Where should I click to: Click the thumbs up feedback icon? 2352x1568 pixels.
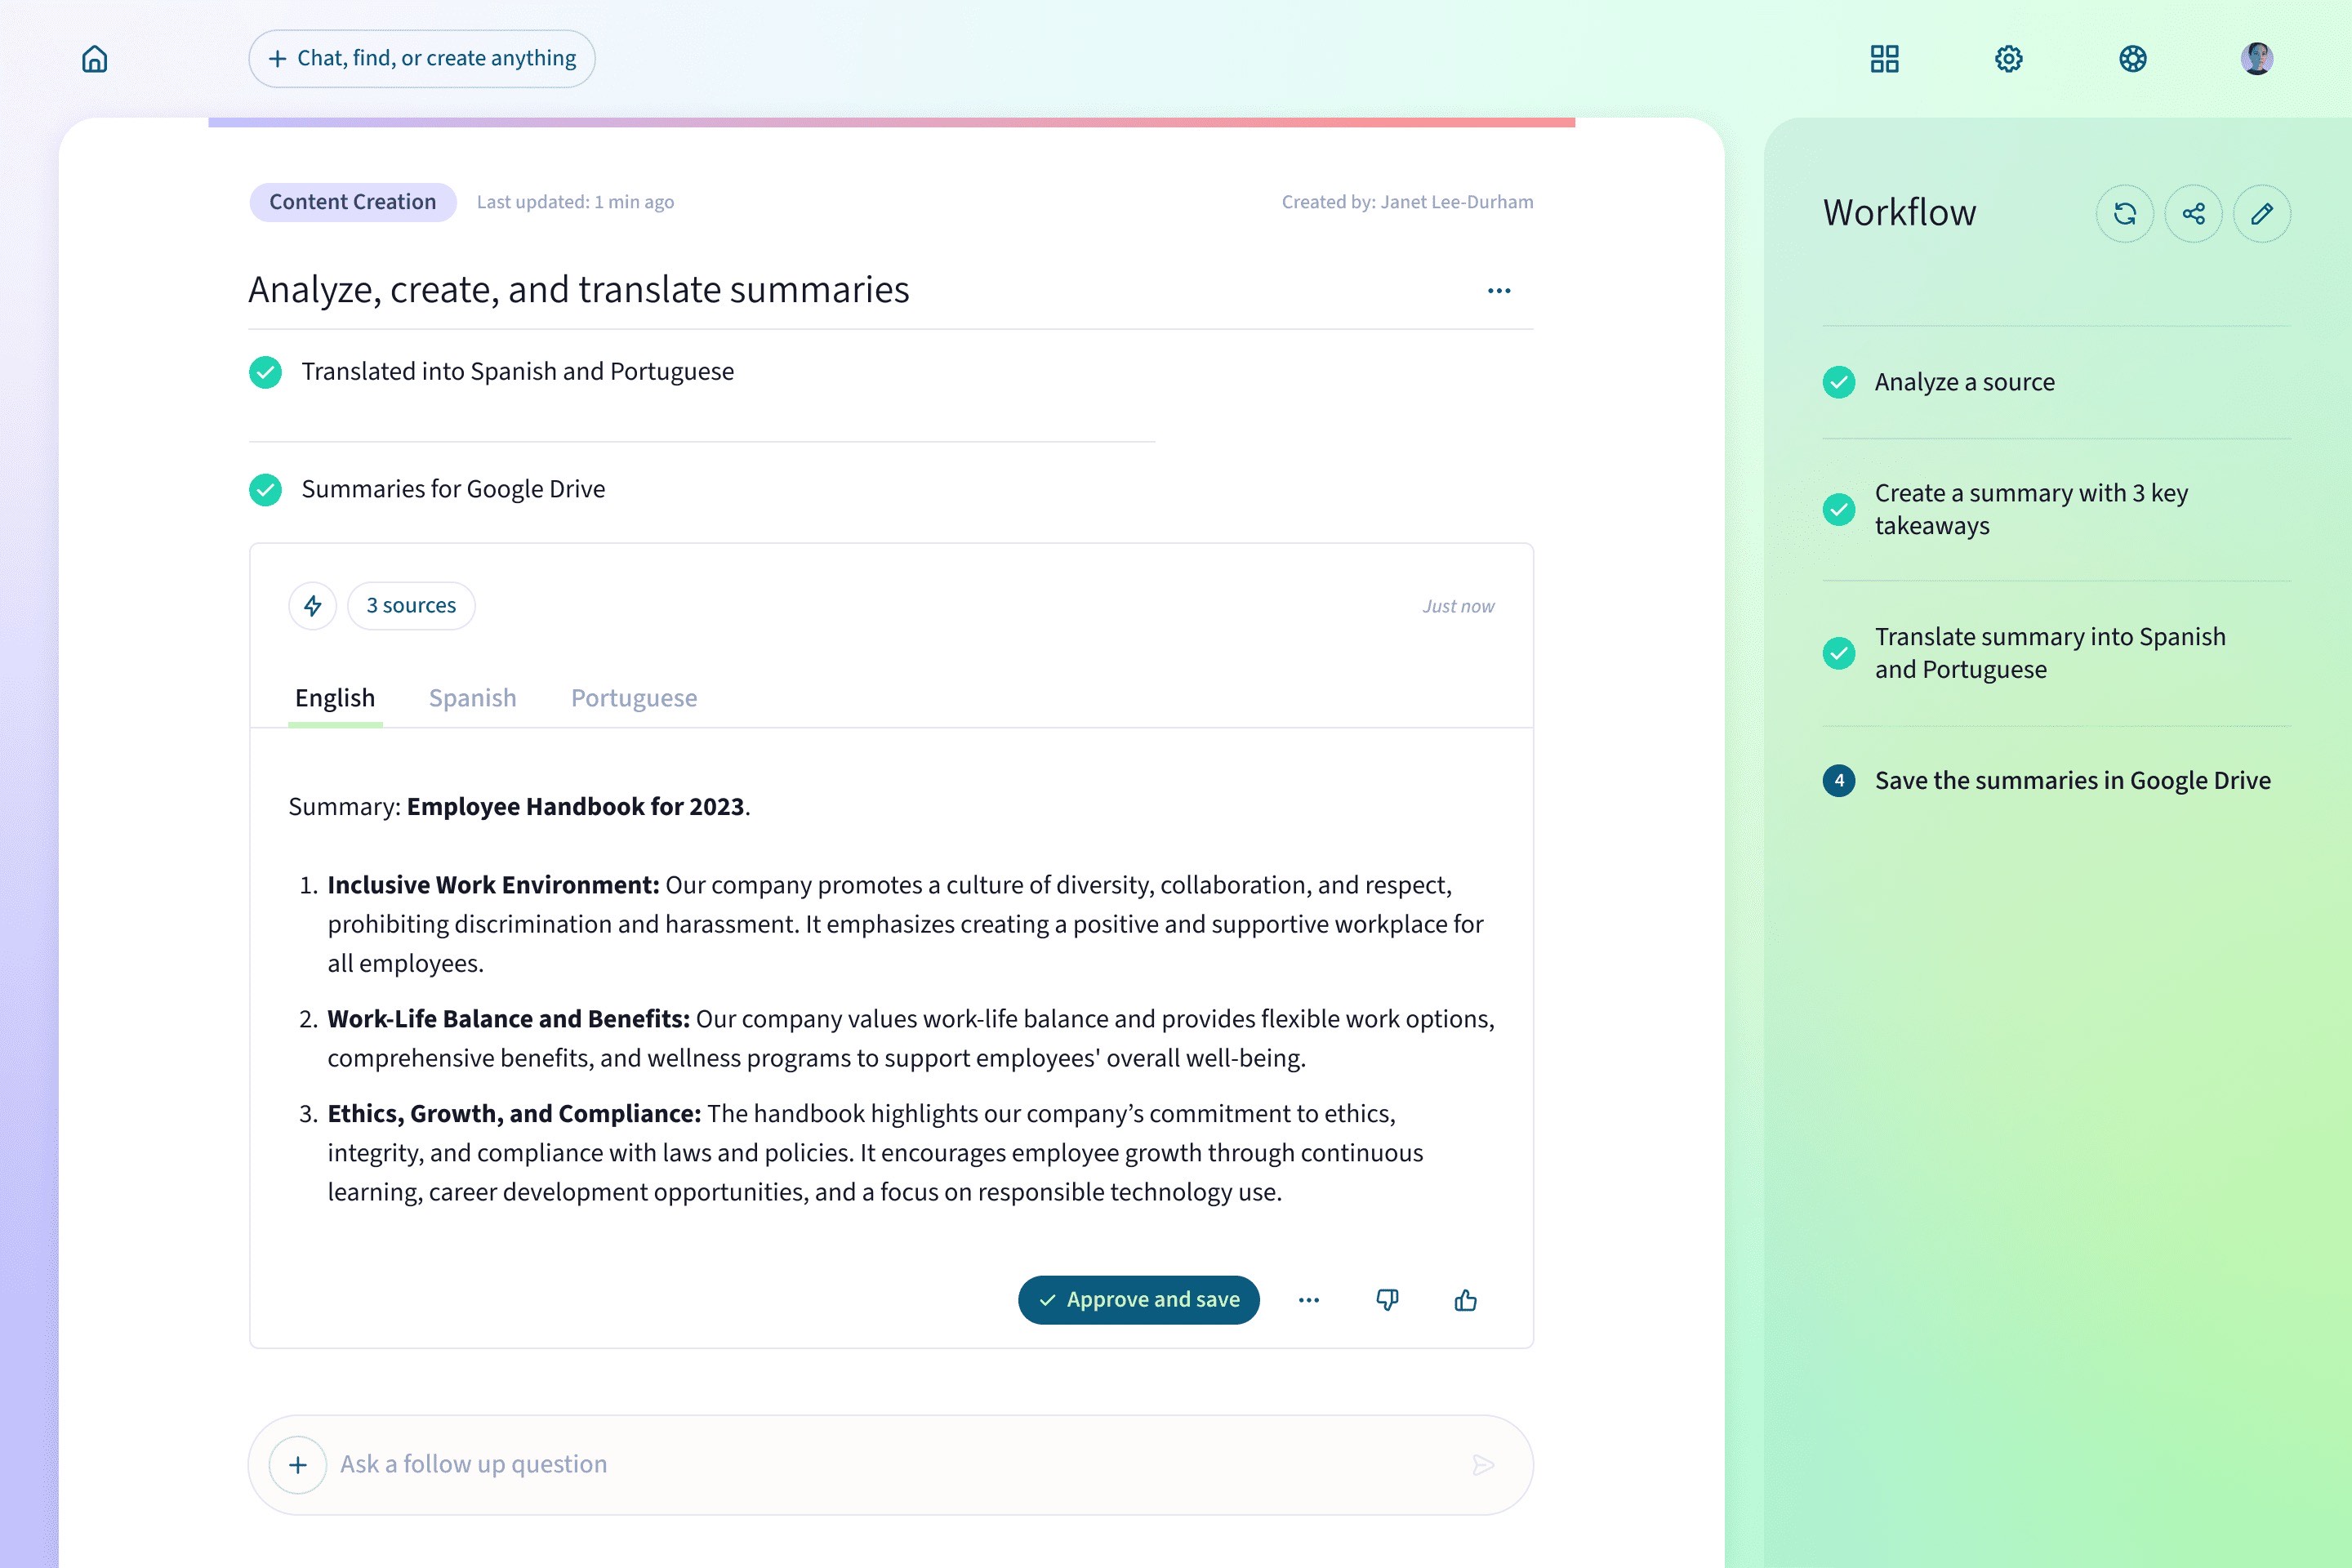tap(1467, 1298)
